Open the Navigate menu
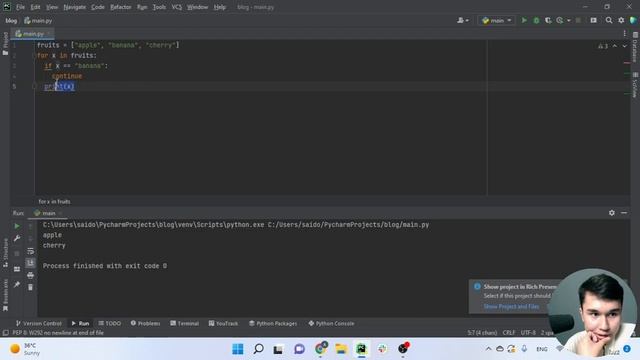 75,7
